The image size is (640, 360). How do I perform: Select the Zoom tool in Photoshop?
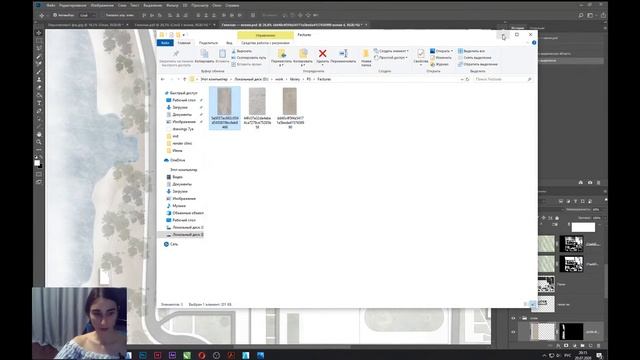coord(39,142)
